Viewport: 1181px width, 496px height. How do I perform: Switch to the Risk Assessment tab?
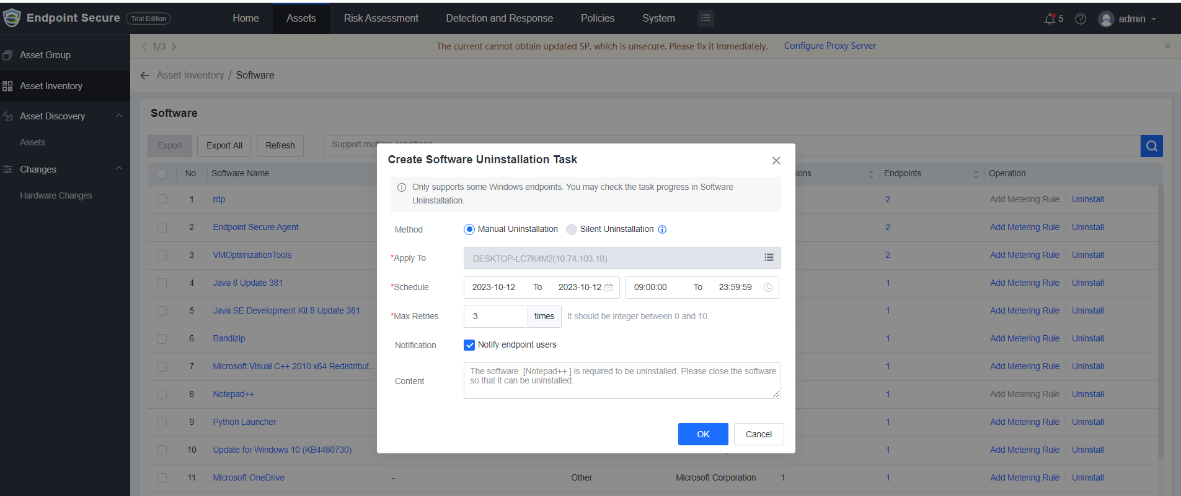click(x=381, y=18)
